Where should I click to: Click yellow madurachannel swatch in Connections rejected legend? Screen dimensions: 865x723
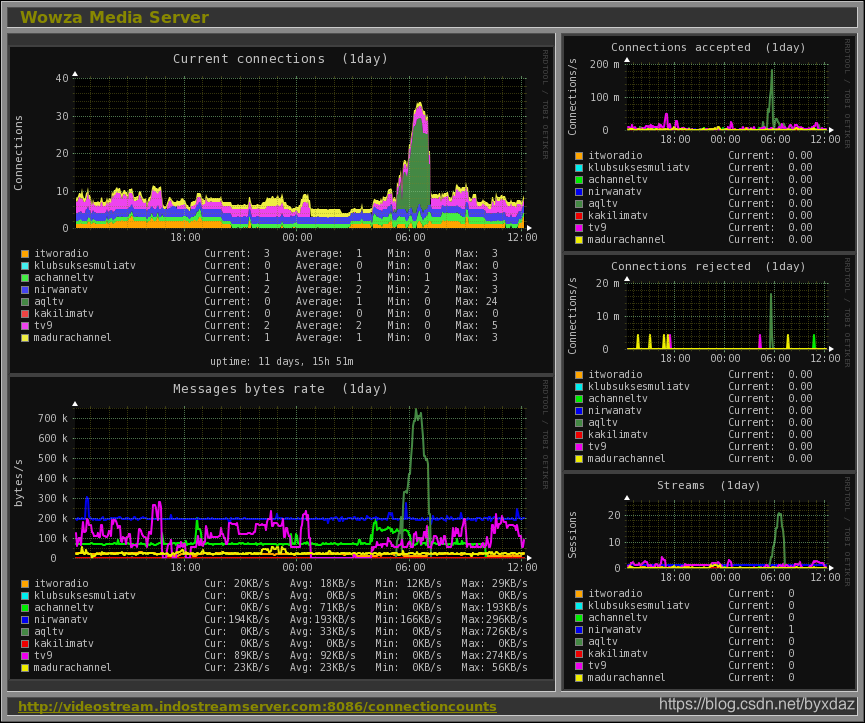579,459
